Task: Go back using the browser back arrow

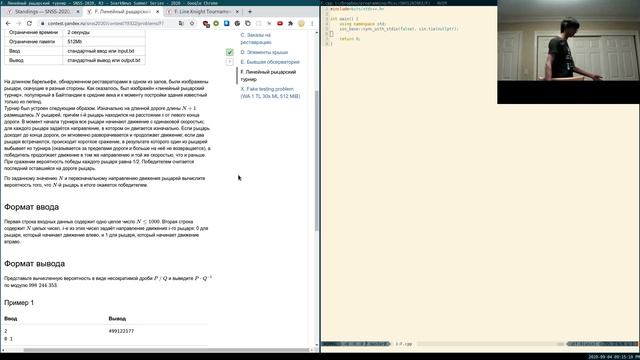Action: (8, 24)
